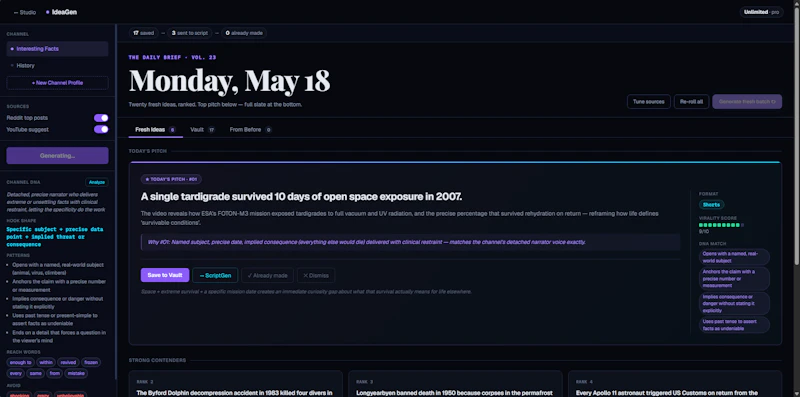The image size is (800, 397).
Task: Select the Interesting Facts channel
Action: pyautogui.click(x=57, y=49)
